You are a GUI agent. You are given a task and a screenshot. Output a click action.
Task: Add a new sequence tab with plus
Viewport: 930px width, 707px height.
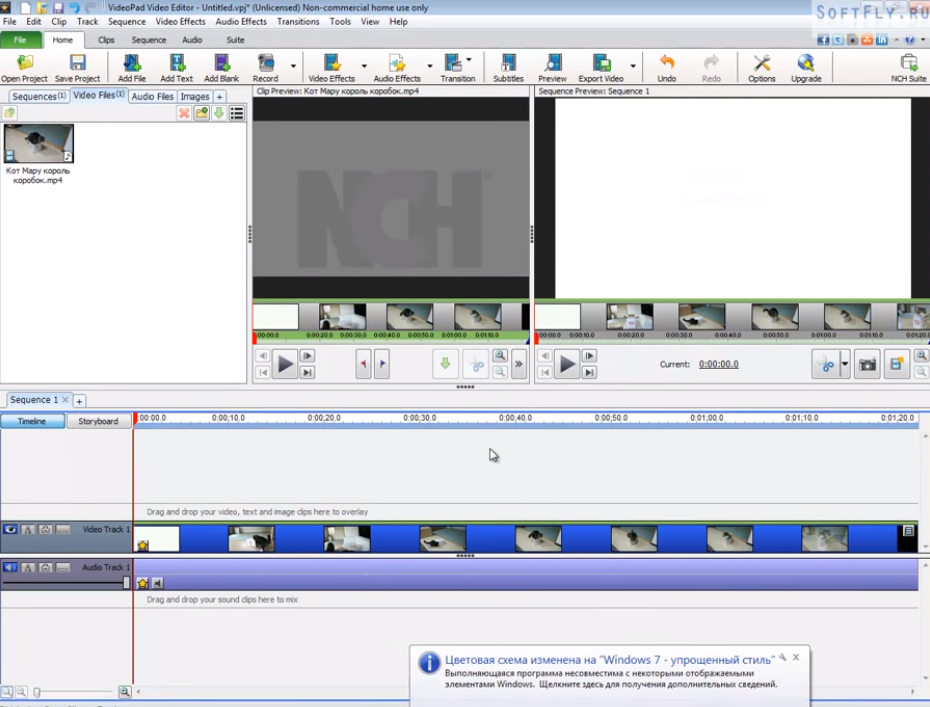pos(79,401)
